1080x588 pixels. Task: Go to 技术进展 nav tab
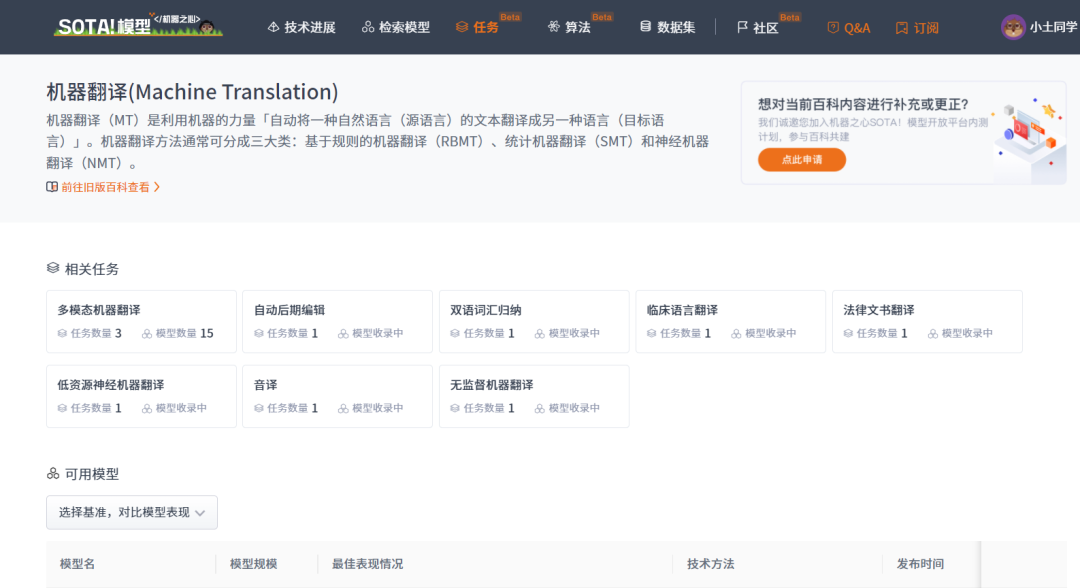[x=301, y=27]
